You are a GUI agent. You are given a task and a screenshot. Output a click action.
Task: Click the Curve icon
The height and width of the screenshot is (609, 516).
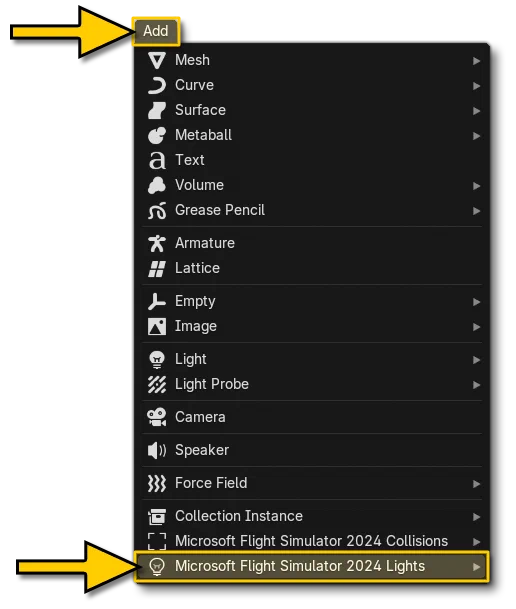(157, 85)
